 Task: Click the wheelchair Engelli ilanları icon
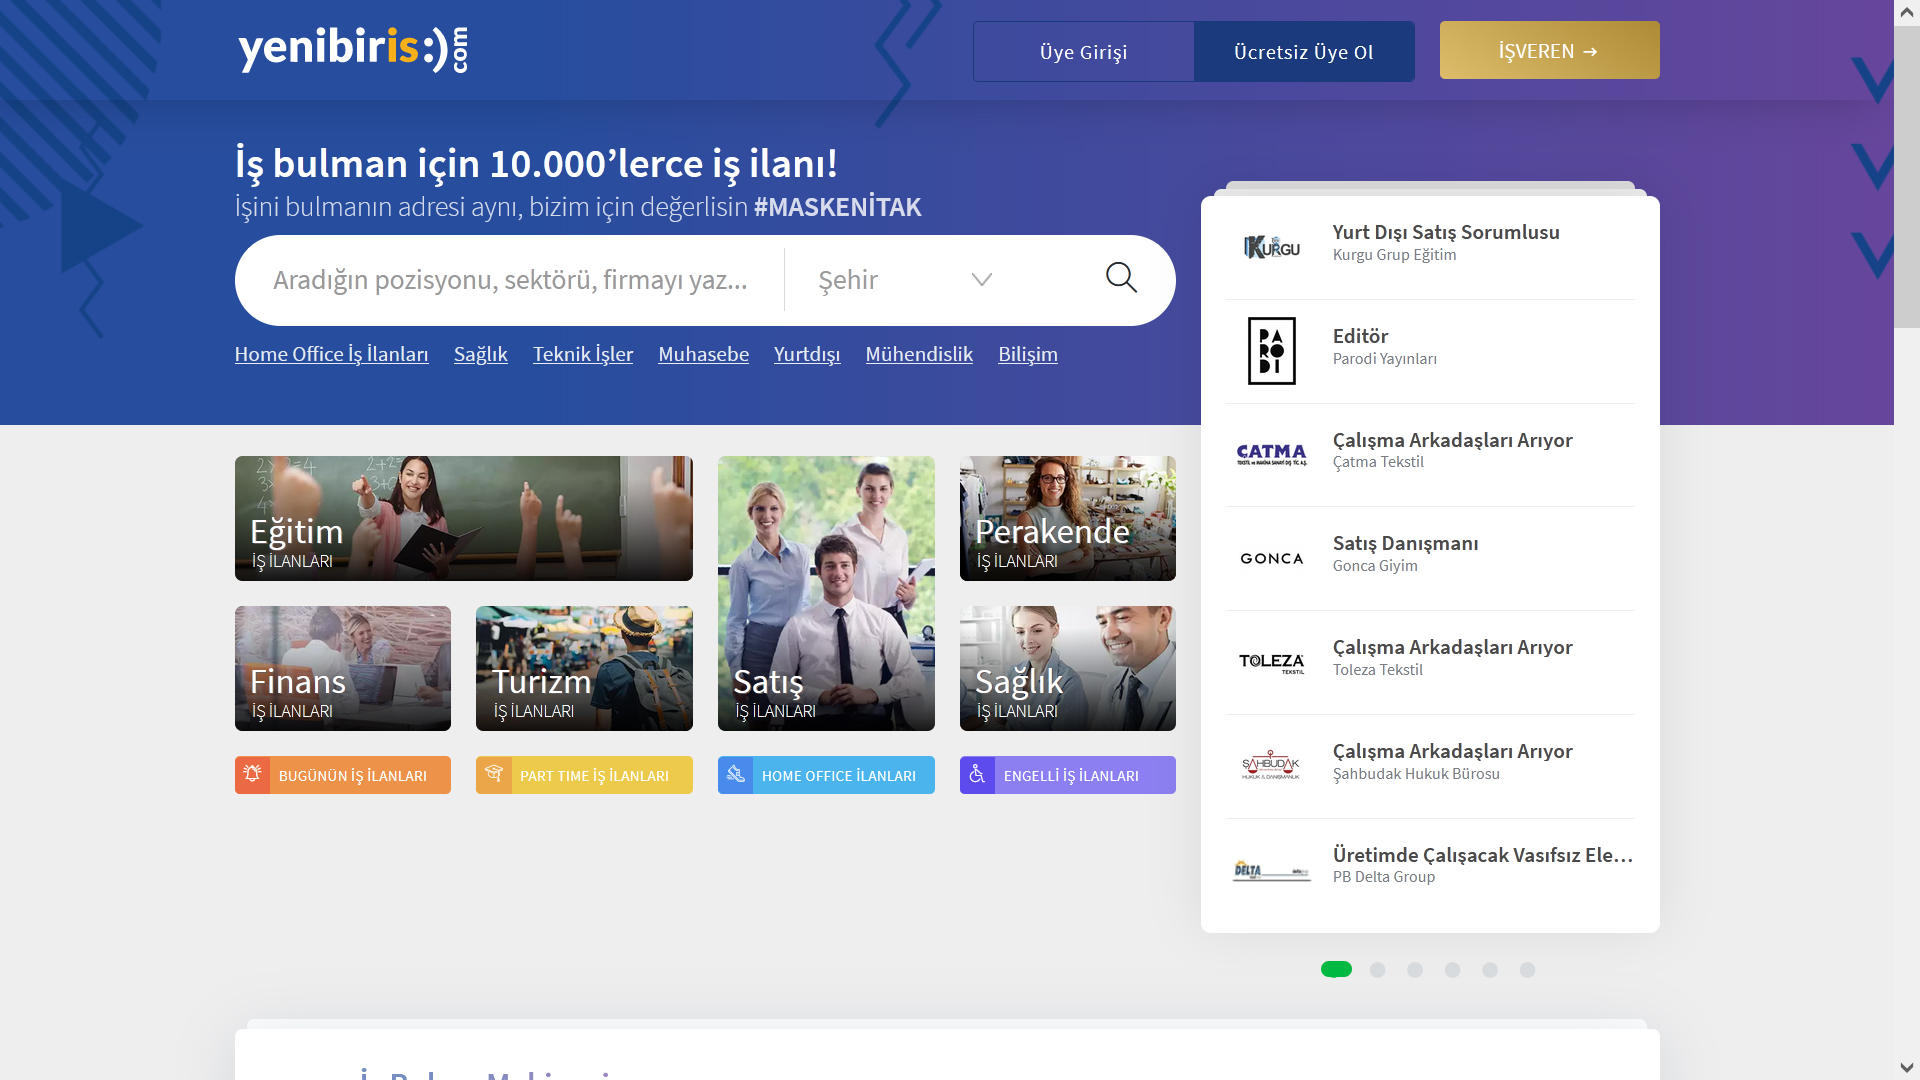click(x=977, y=774)
